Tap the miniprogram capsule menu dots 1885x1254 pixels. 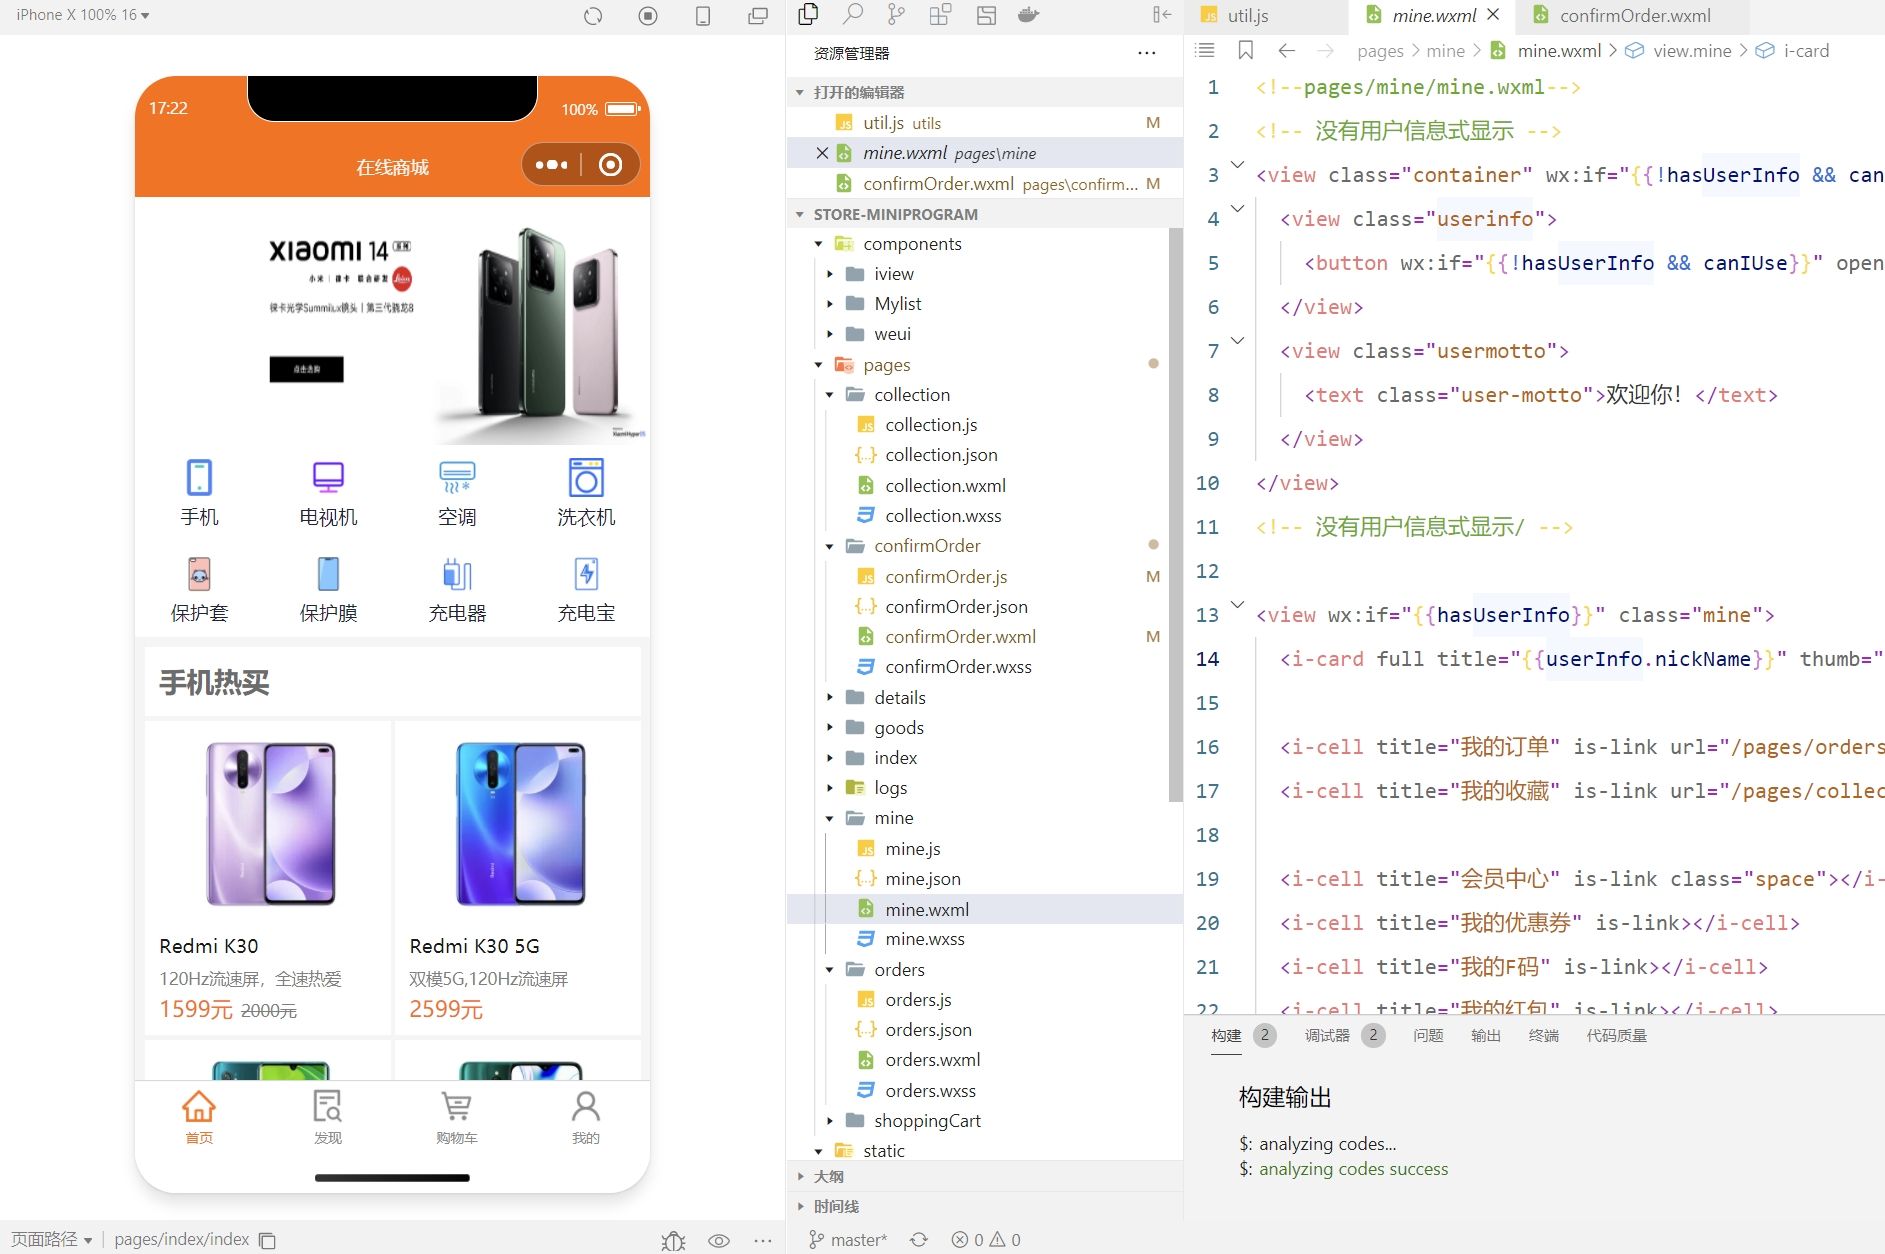point(551,165)
